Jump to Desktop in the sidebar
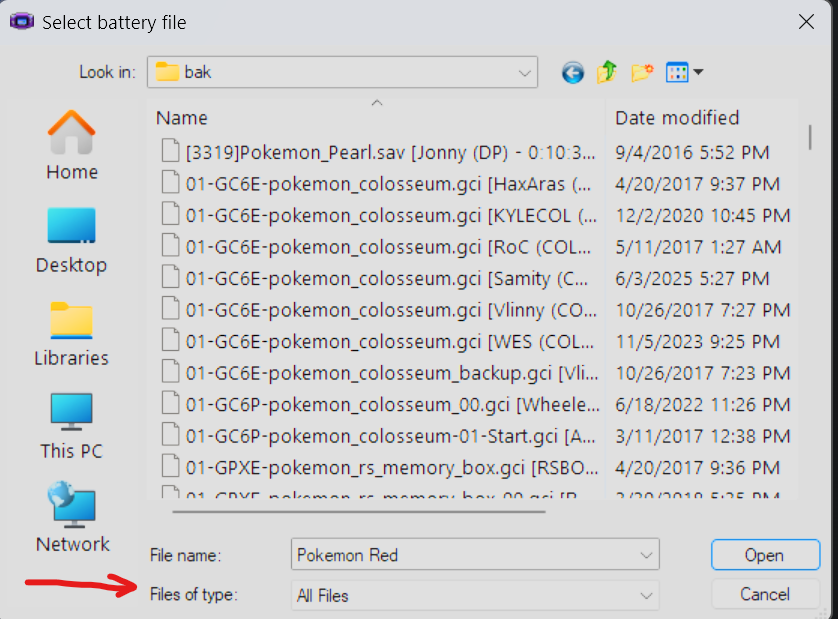The height and width of the screenshot is (619, 838). pos(72,240)
